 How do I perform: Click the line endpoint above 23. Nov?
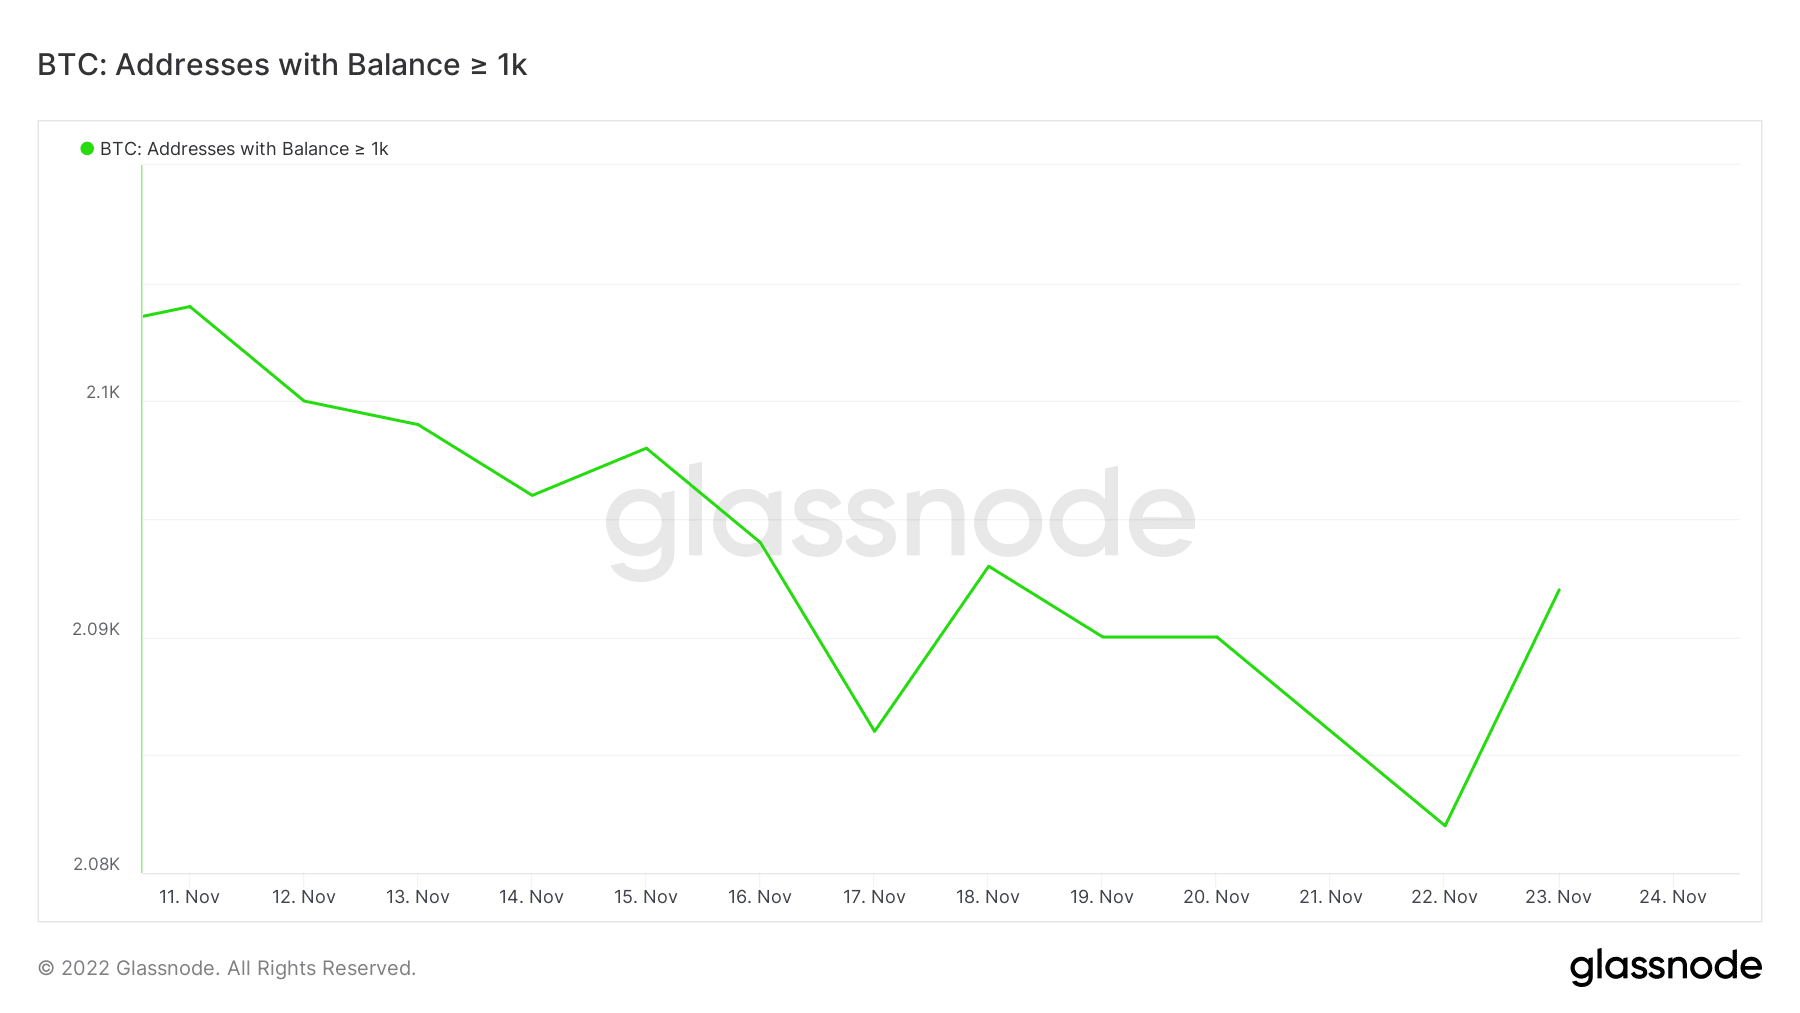pos(1559,590)
